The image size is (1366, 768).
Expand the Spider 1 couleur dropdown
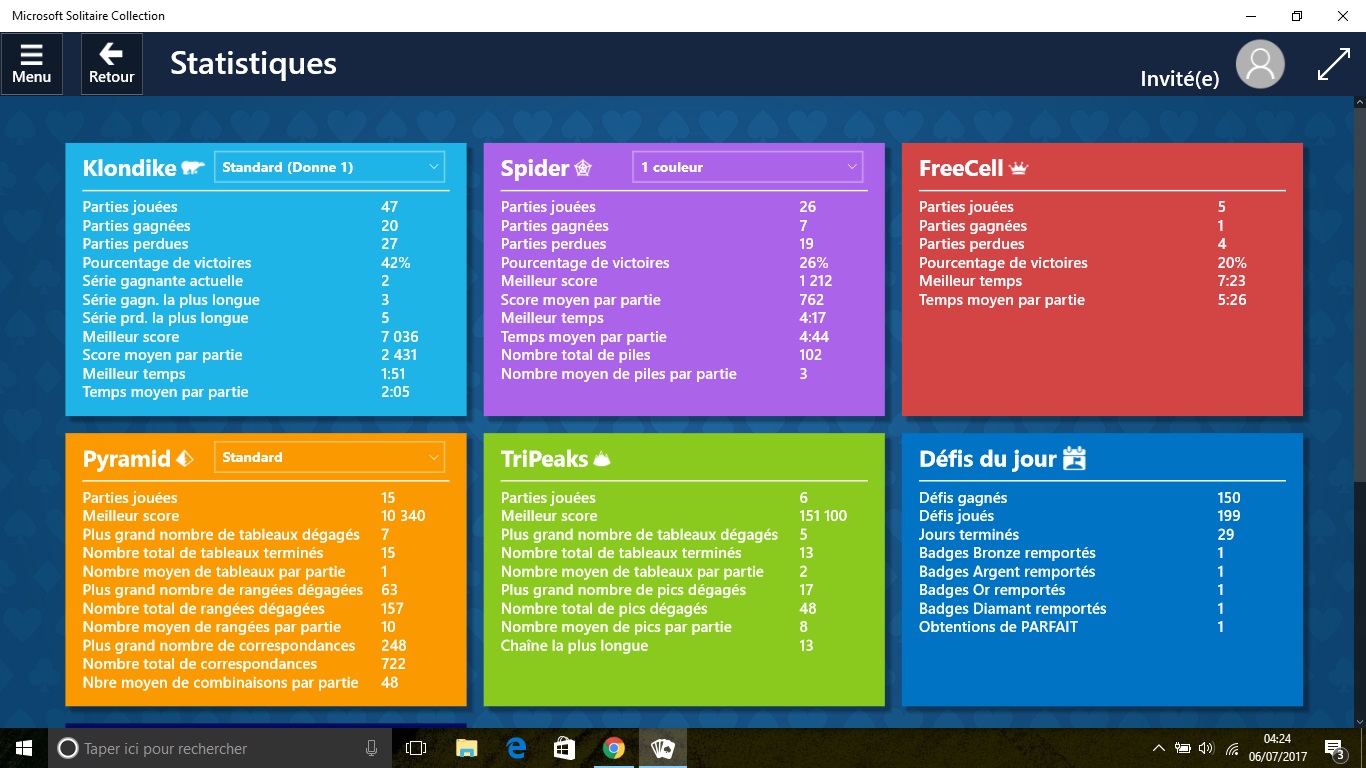pos(748,167)
